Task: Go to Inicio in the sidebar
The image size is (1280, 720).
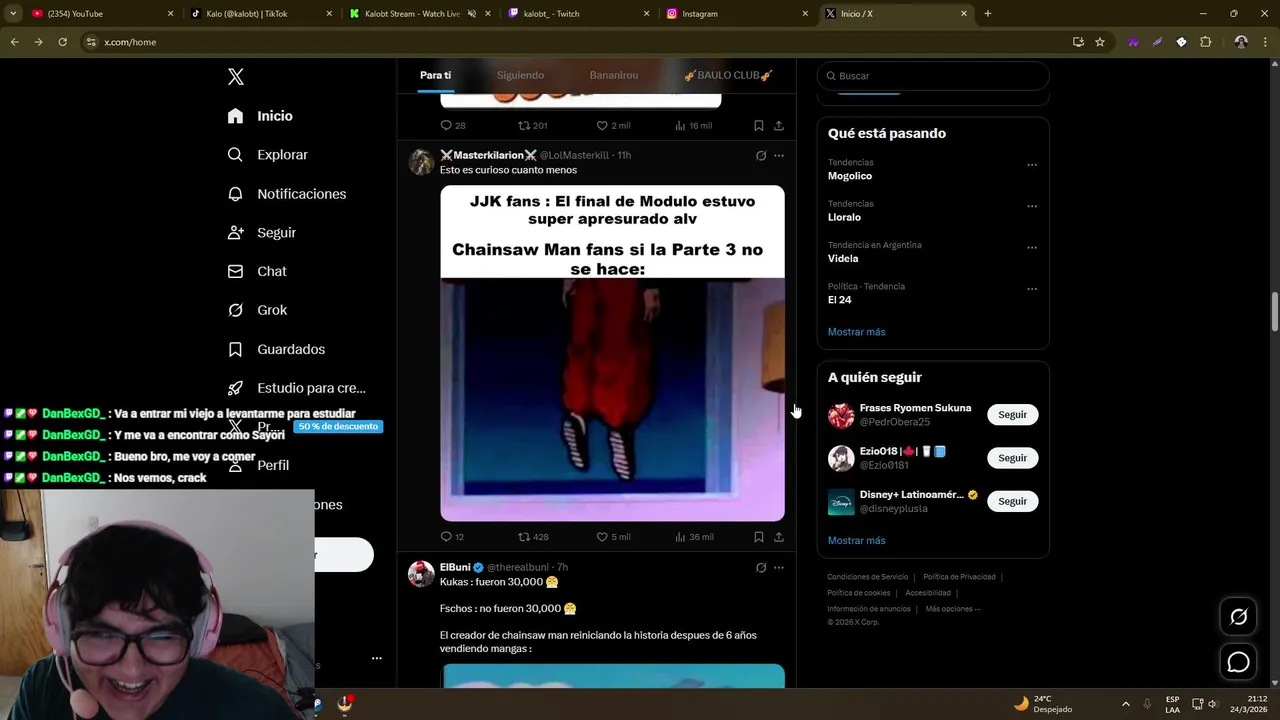Action: 260,116
